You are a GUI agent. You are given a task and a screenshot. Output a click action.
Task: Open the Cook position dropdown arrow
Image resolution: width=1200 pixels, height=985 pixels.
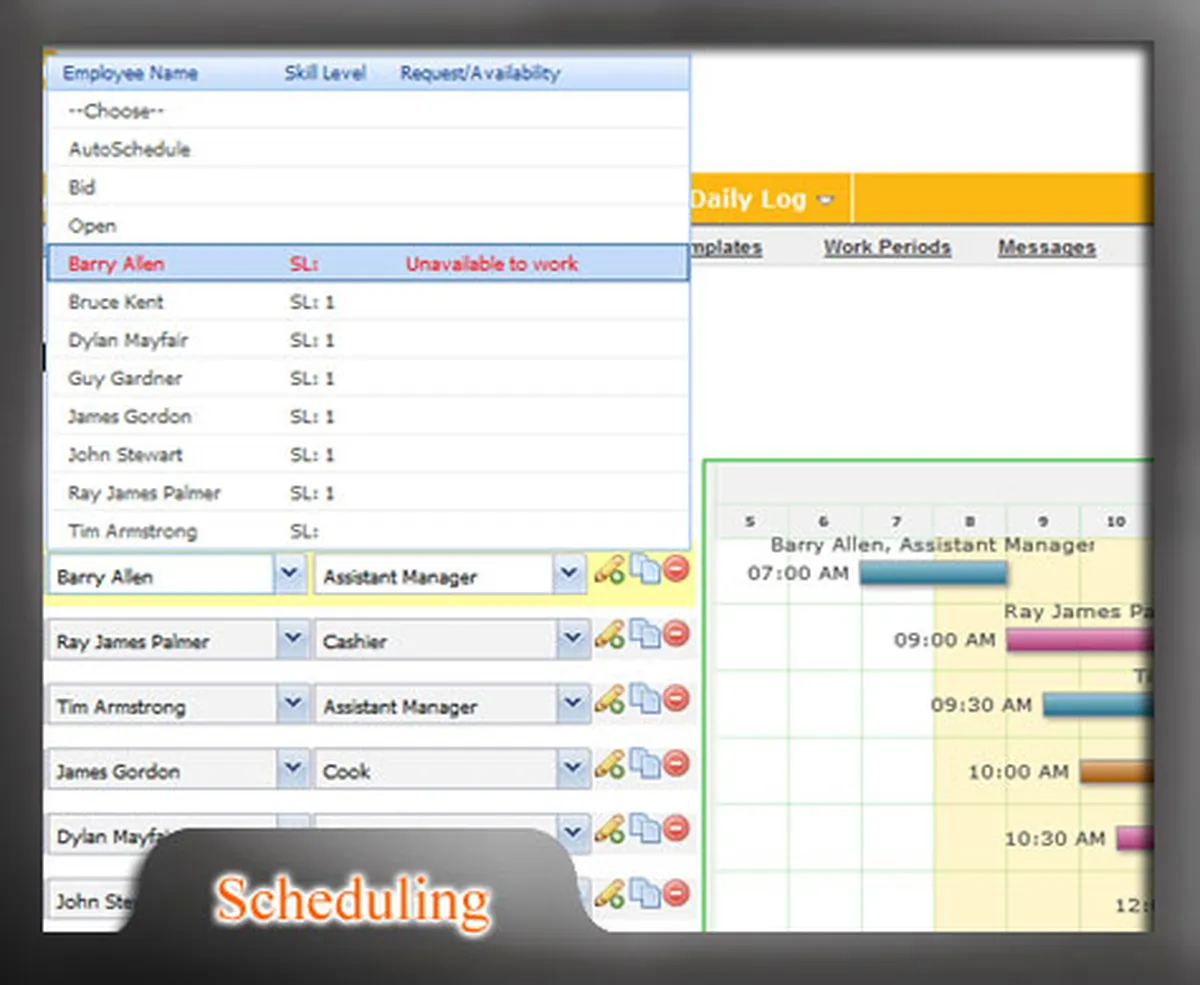[572, 769]
